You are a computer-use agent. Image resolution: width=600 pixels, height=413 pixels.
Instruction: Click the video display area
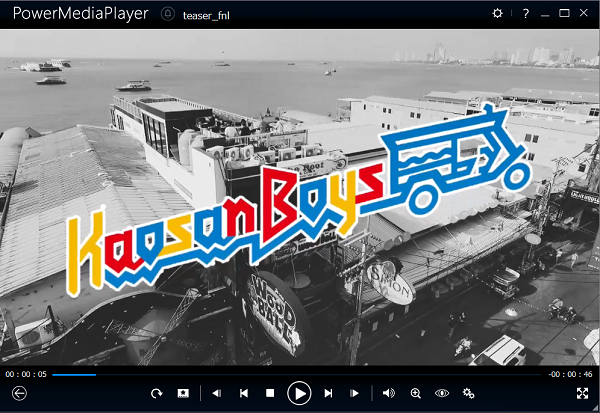tap(300, 198)
